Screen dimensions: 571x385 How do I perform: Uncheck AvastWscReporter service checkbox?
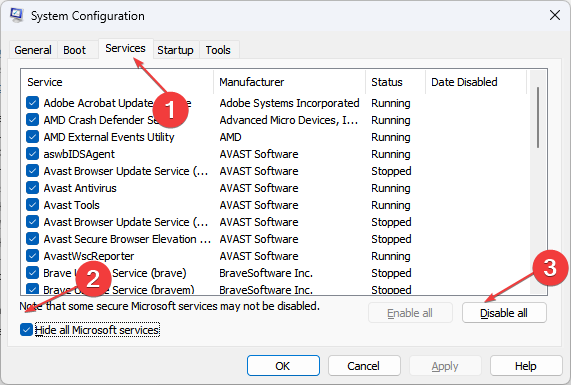[32, 256]
